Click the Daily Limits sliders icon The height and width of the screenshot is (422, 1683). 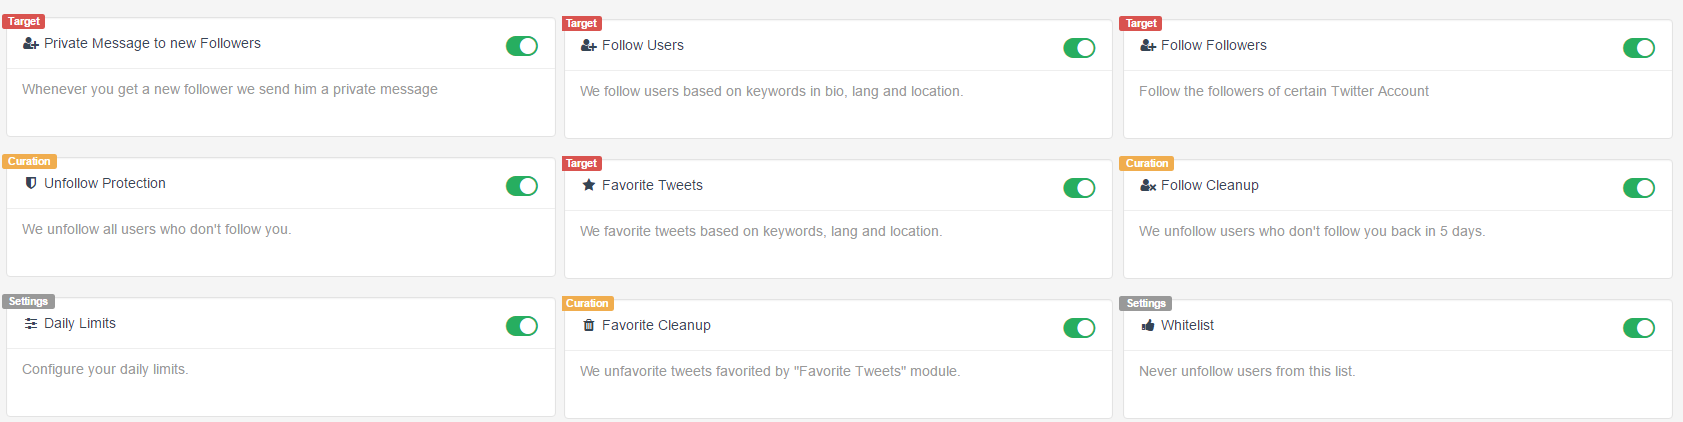coord(31,324)
